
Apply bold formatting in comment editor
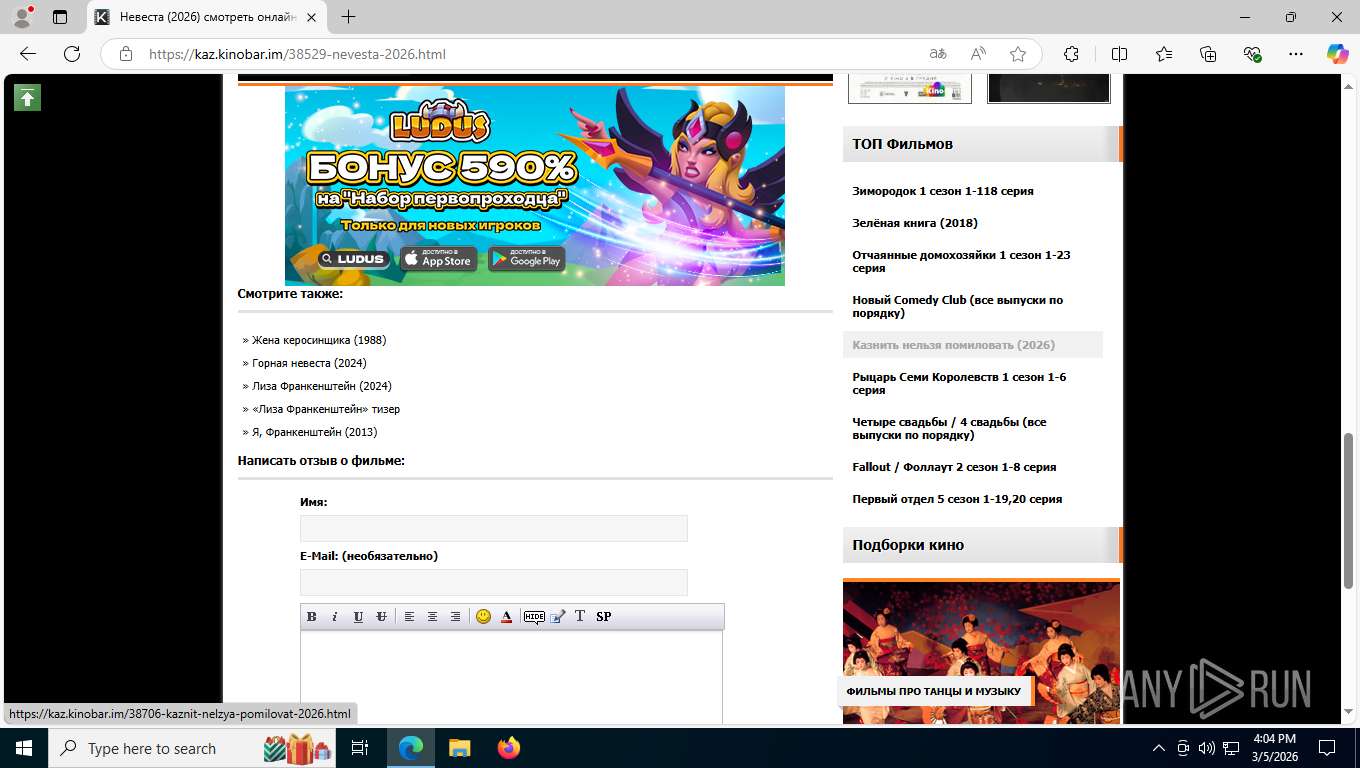(311, 617)
